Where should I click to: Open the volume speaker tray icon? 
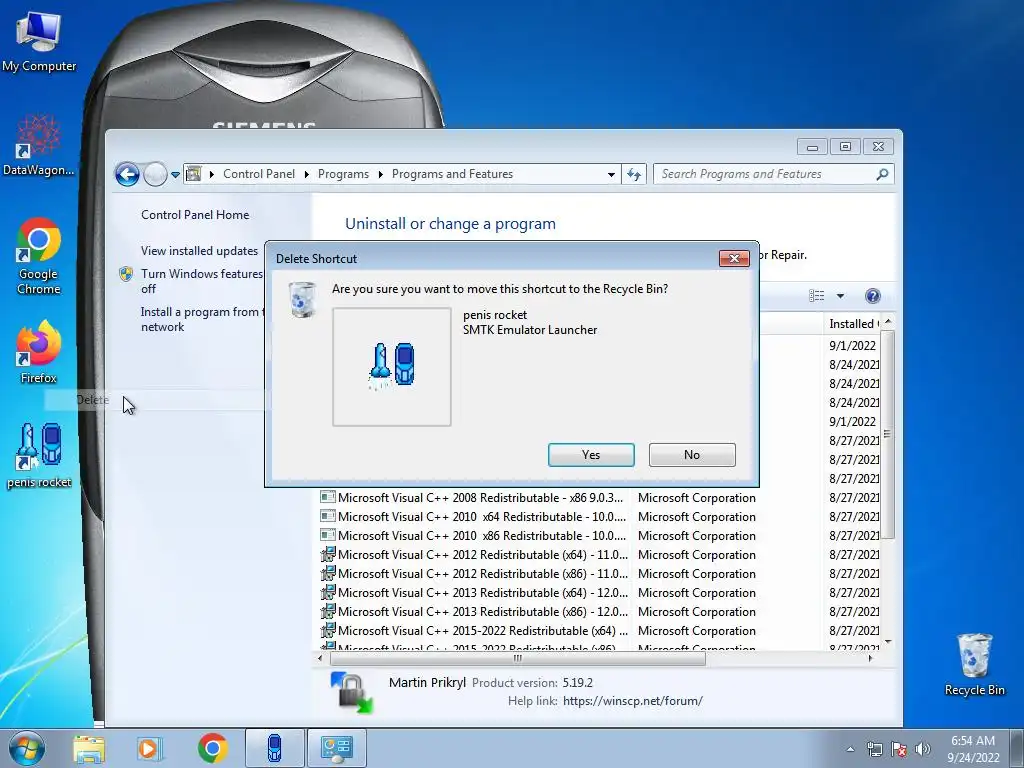[923, 749]
